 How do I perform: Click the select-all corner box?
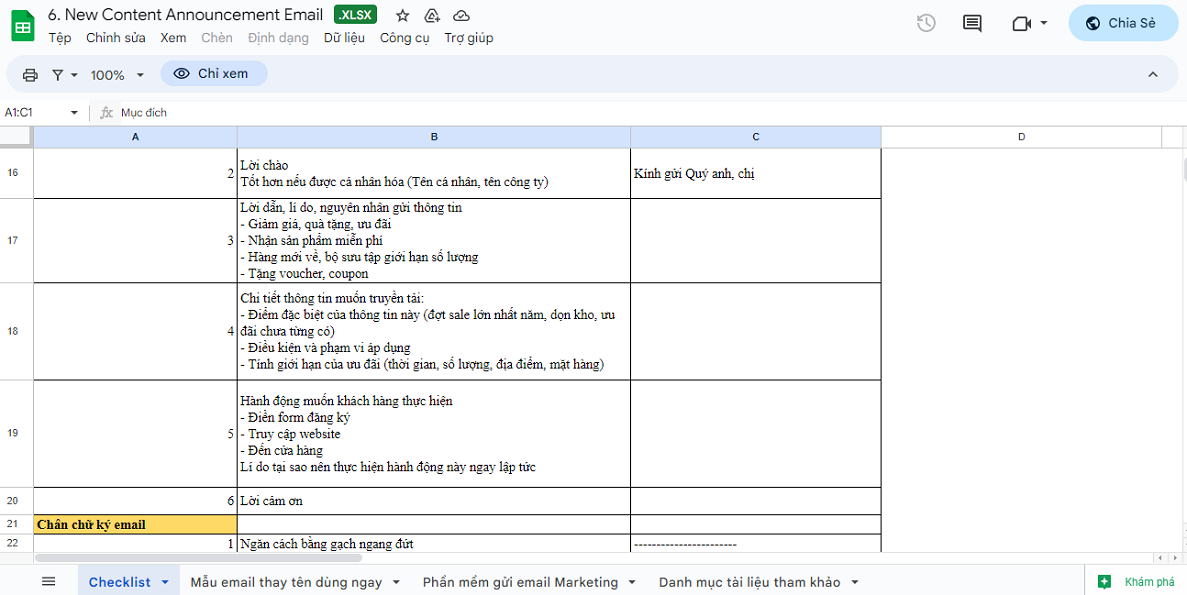[x=16, y=137]
